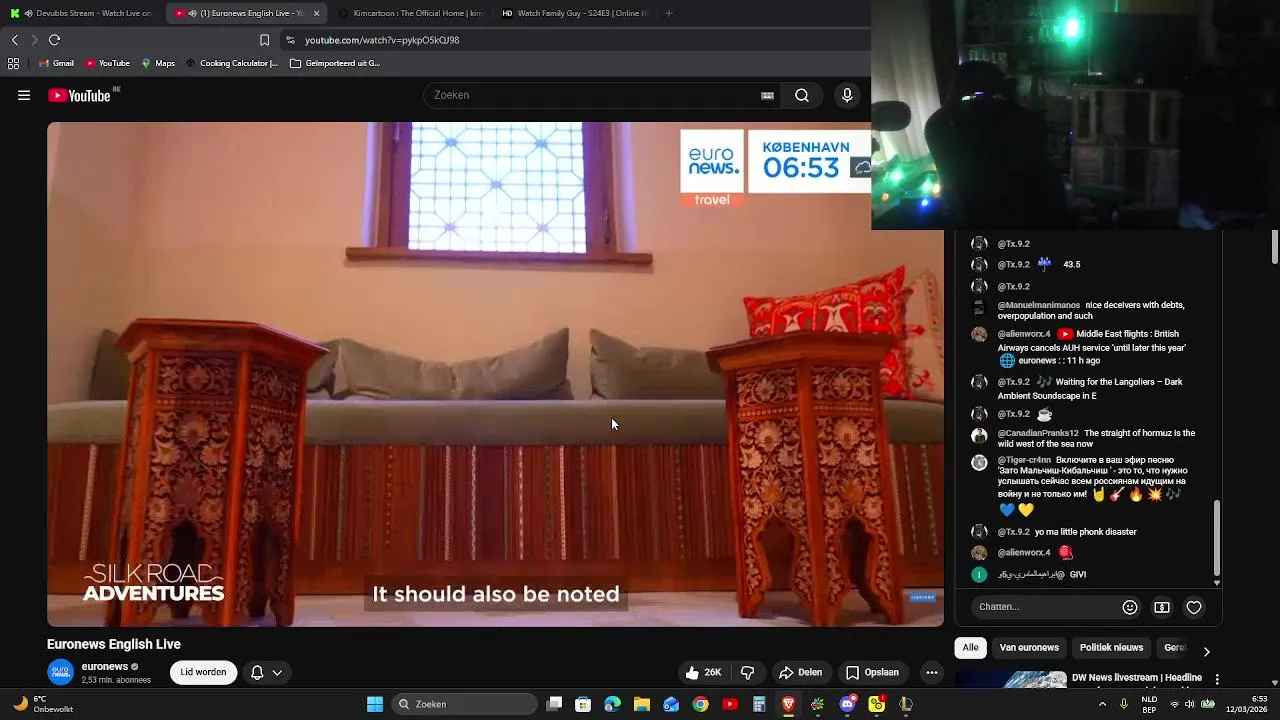The width and height of the screenshot is (1280, 720).
Task: Open the euronews channel avatar
Action: coord(61,672)
